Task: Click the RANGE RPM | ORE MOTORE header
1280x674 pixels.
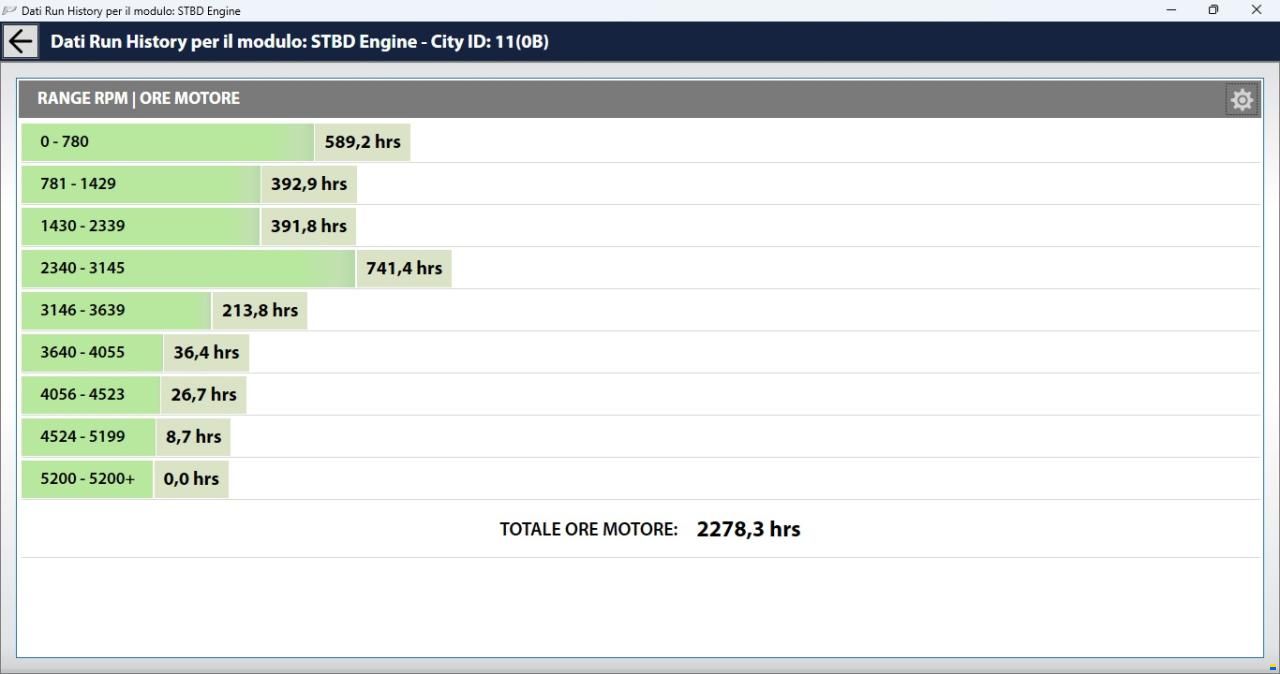Action: click(x=138, y=98)
